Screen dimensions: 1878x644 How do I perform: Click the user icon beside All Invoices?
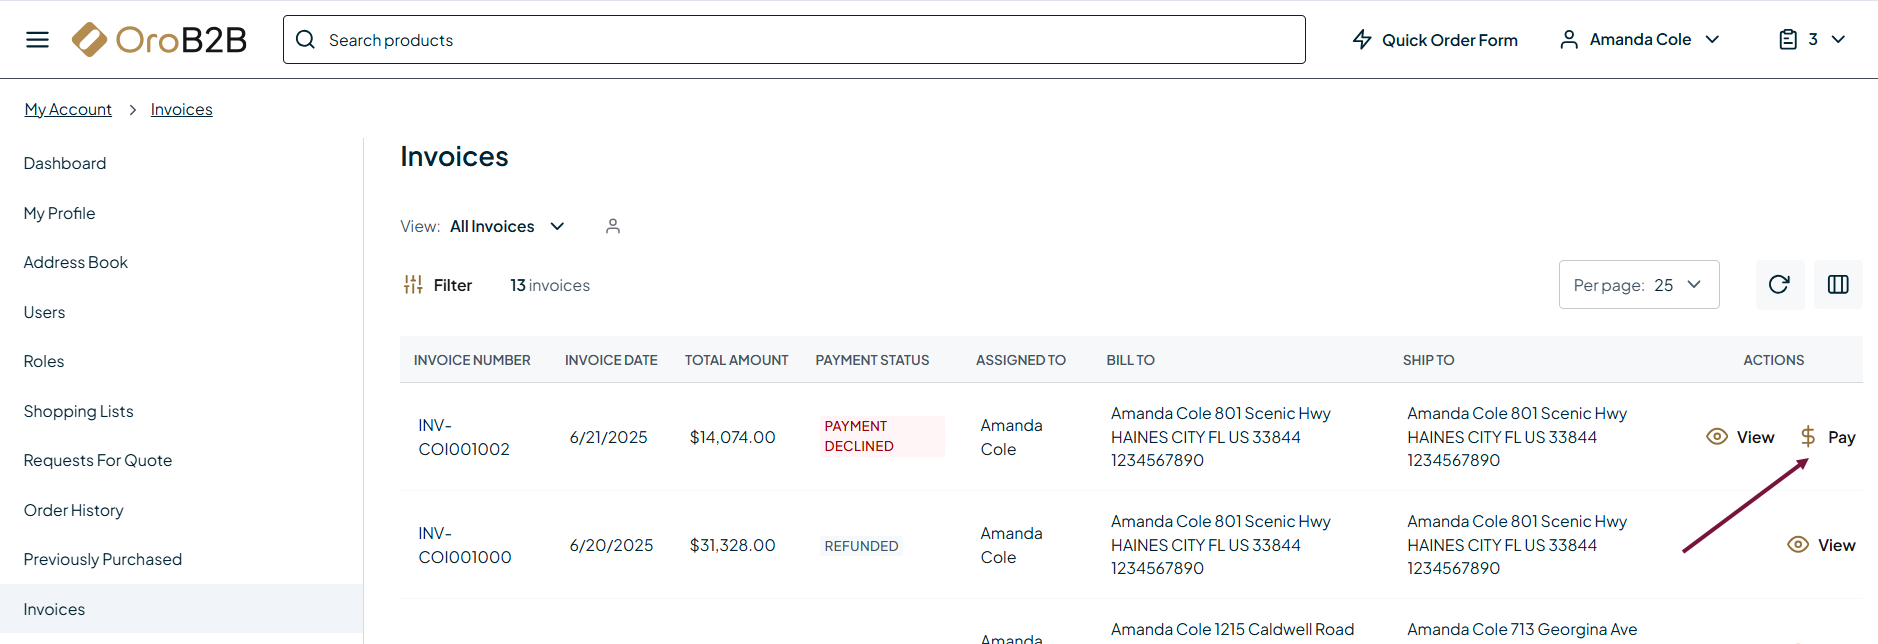[x=613, y=227]
